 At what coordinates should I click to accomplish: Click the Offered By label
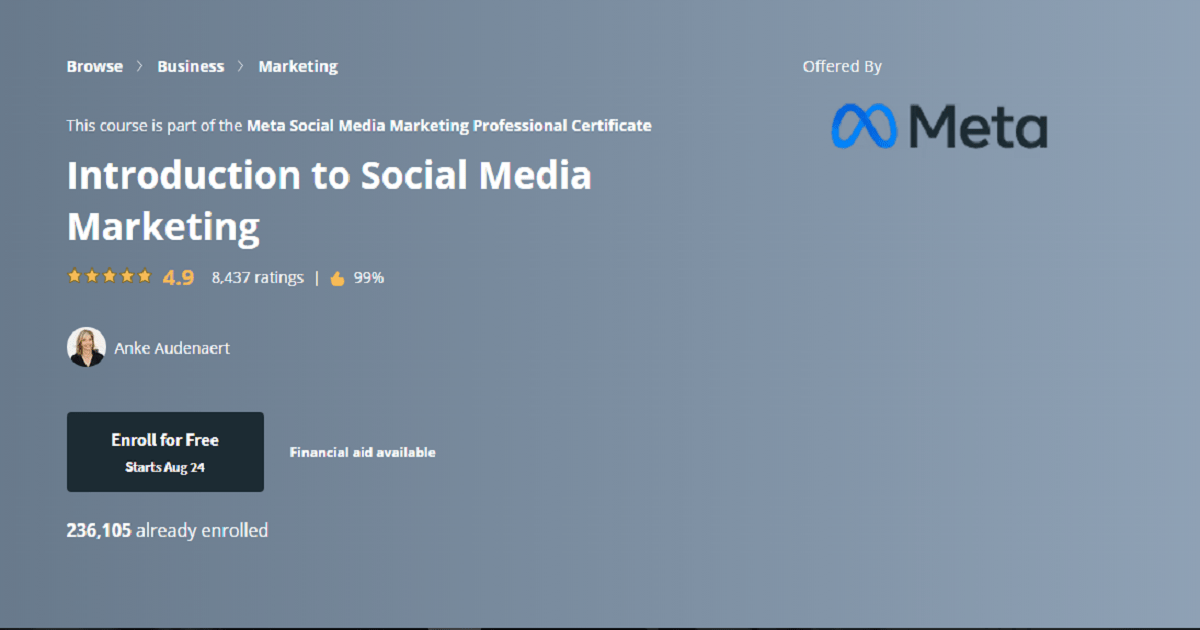point(842,67)
